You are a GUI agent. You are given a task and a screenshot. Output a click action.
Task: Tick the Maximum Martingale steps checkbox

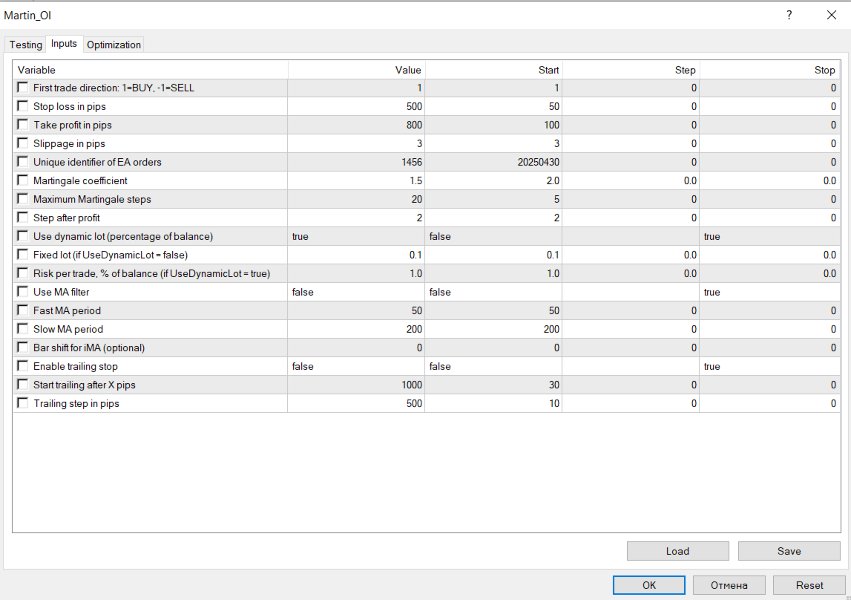click(x=22, y=199)
